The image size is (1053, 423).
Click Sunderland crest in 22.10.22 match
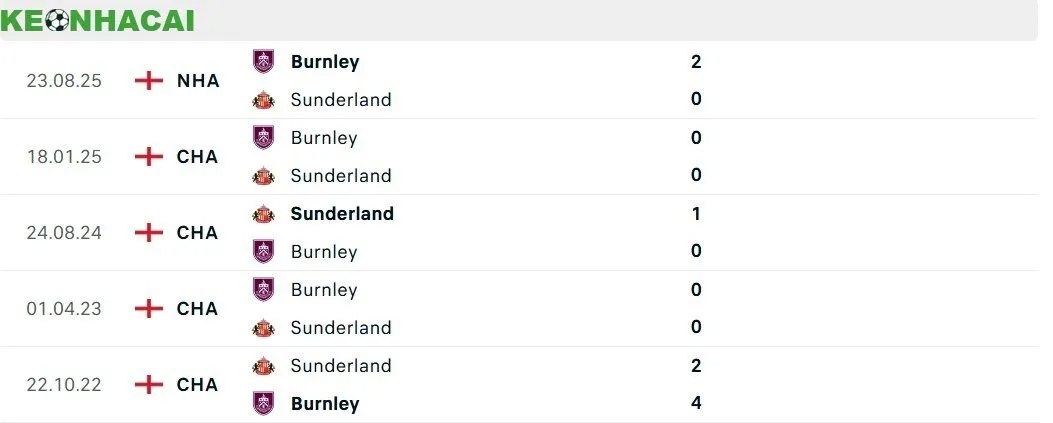tap(263, 365)
